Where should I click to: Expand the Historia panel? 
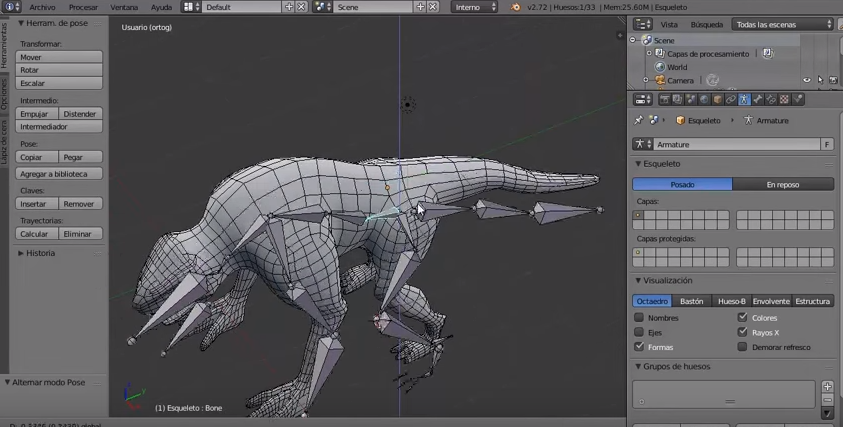[x=21, y=253]
